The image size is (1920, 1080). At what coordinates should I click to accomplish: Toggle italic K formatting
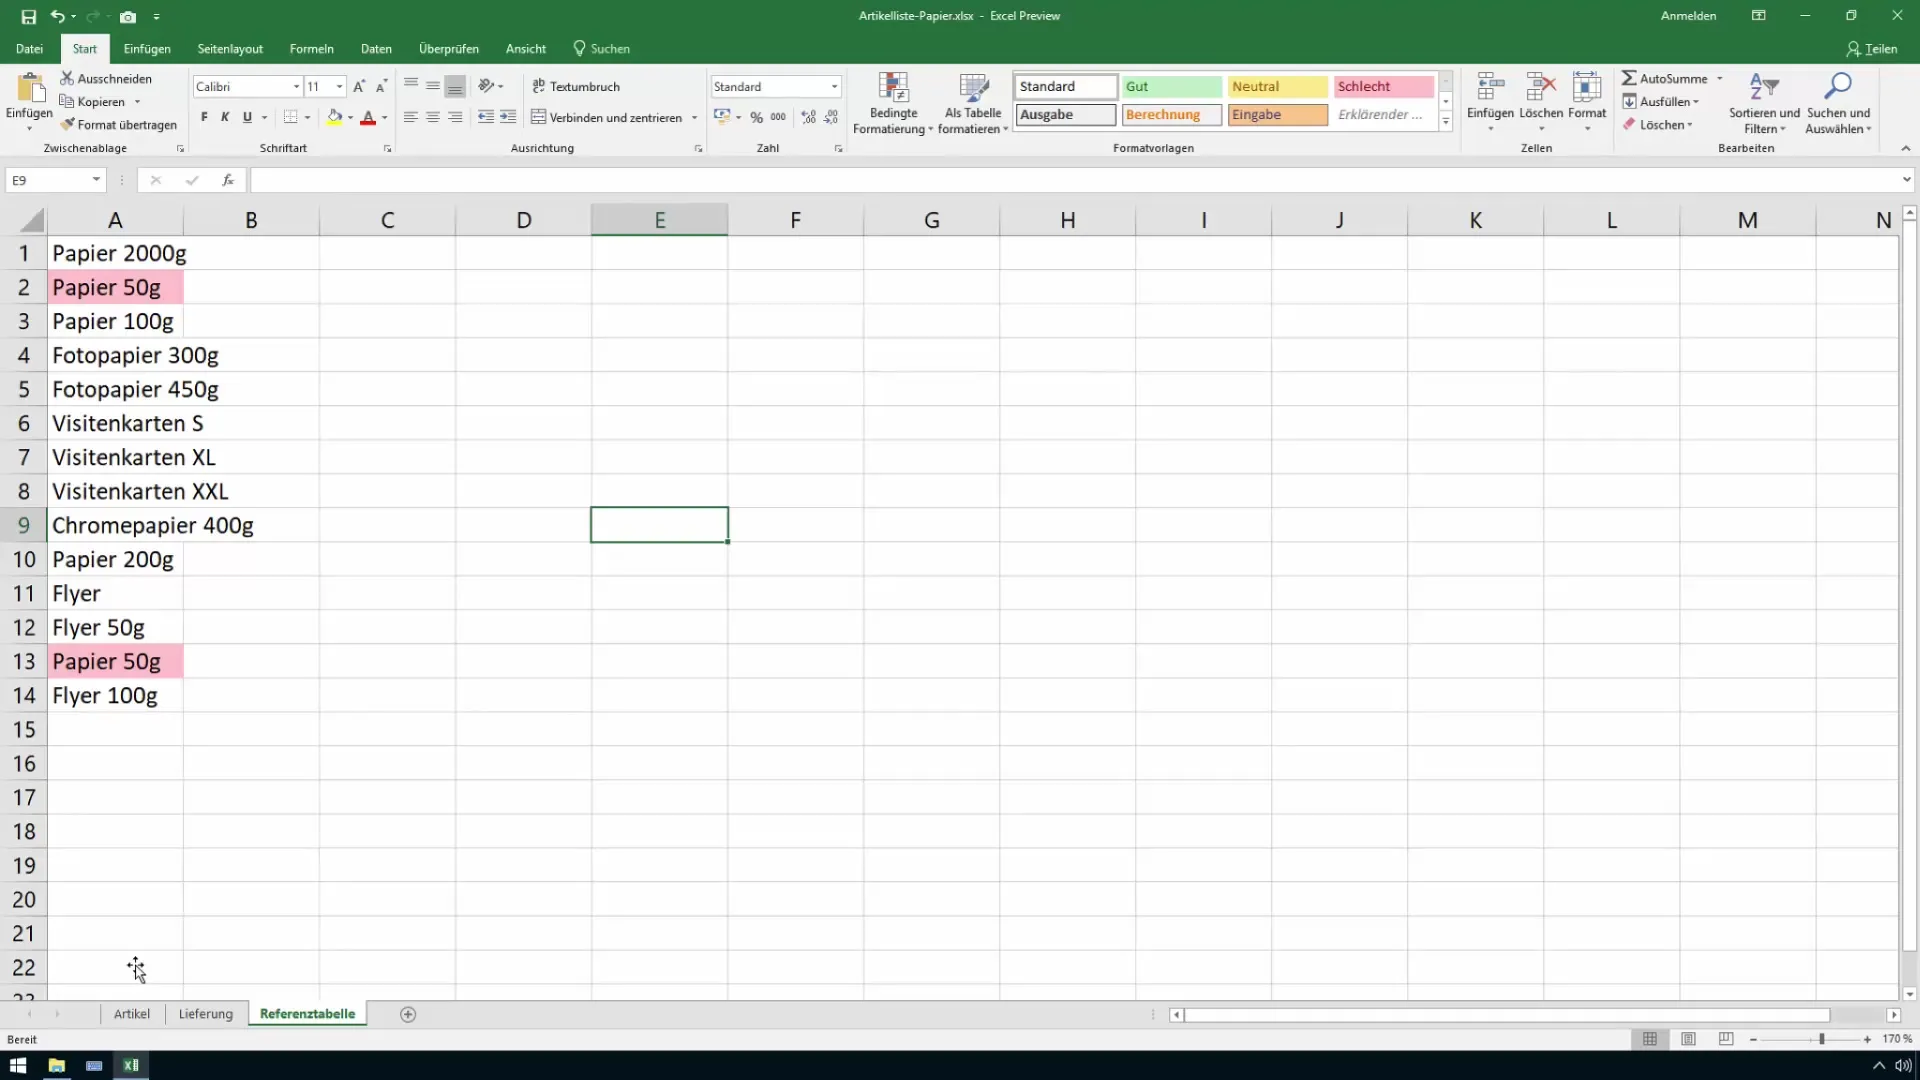point(225,117)
